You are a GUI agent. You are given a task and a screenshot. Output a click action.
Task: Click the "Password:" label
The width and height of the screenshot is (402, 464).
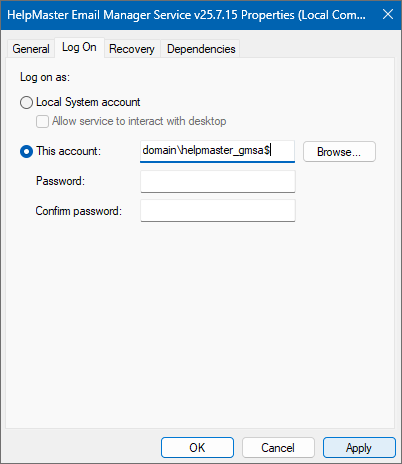pyautogui.click(x=60, y=181)
